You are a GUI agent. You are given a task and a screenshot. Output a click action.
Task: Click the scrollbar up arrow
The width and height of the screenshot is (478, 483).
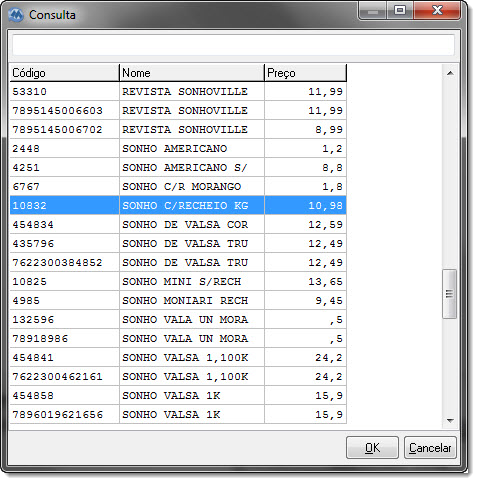pos(450,73)
